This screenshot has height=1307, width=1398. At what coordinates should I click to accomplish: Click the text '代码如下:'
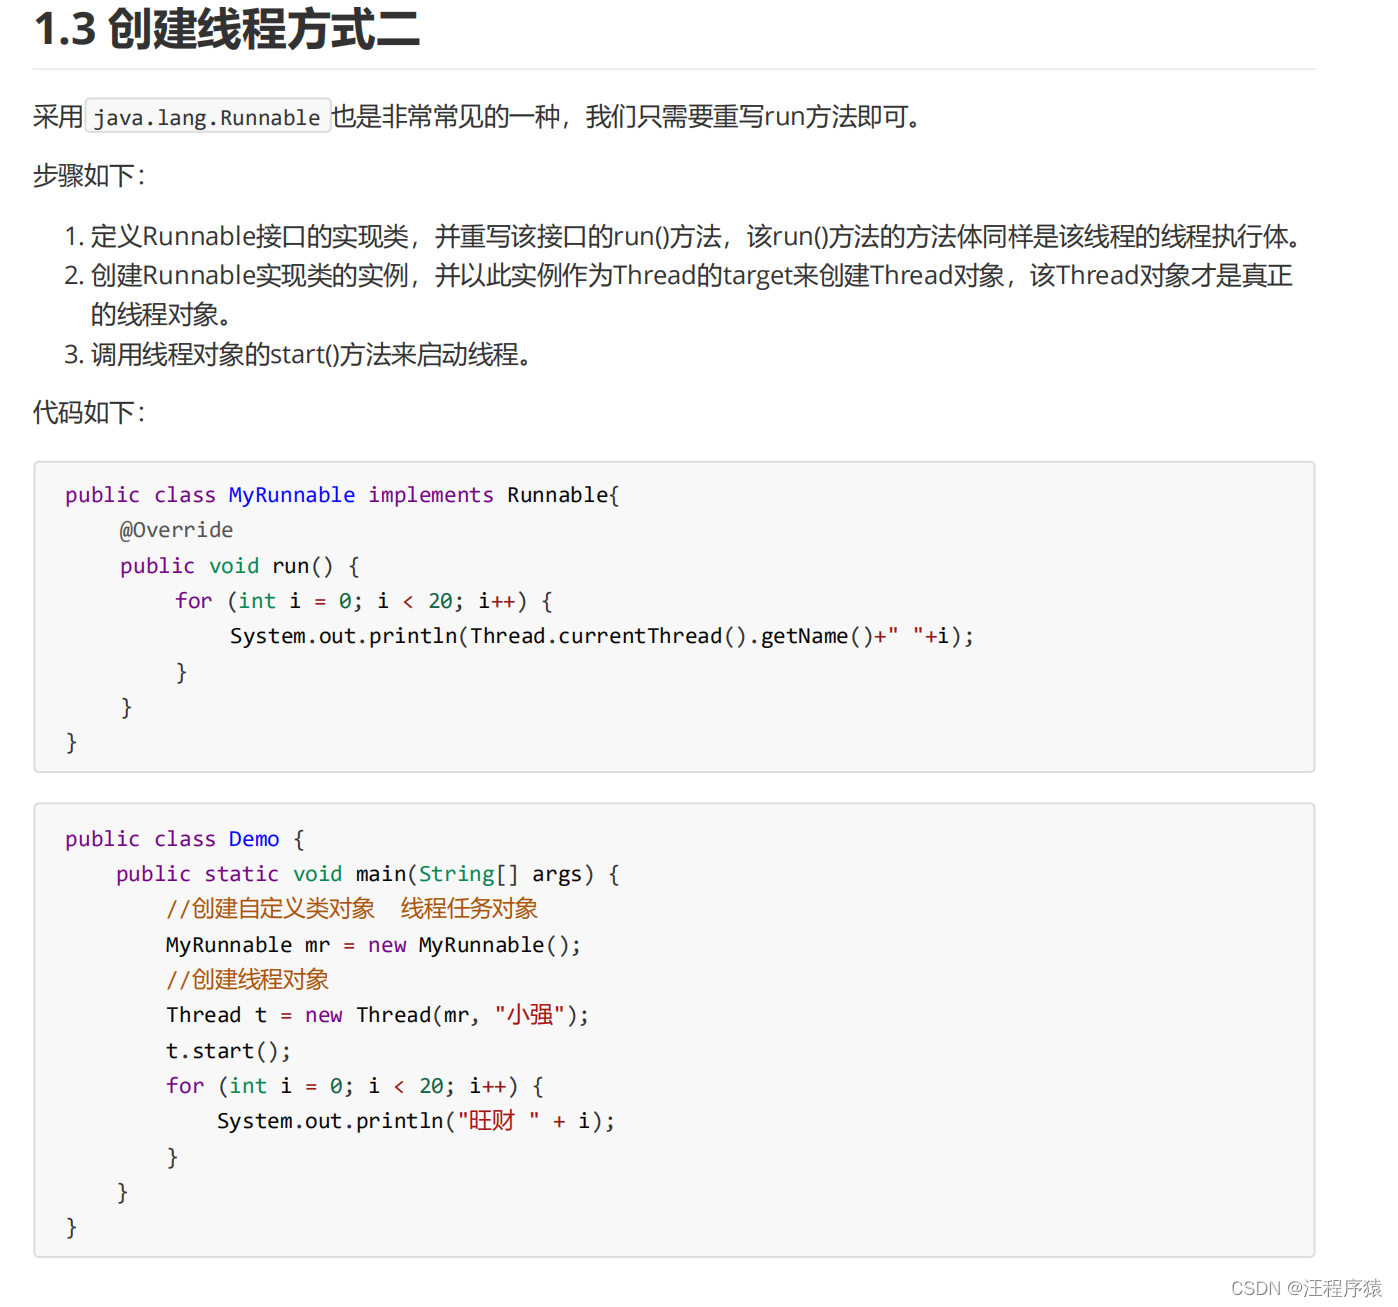pyautogui.click(x=89, y=412)
